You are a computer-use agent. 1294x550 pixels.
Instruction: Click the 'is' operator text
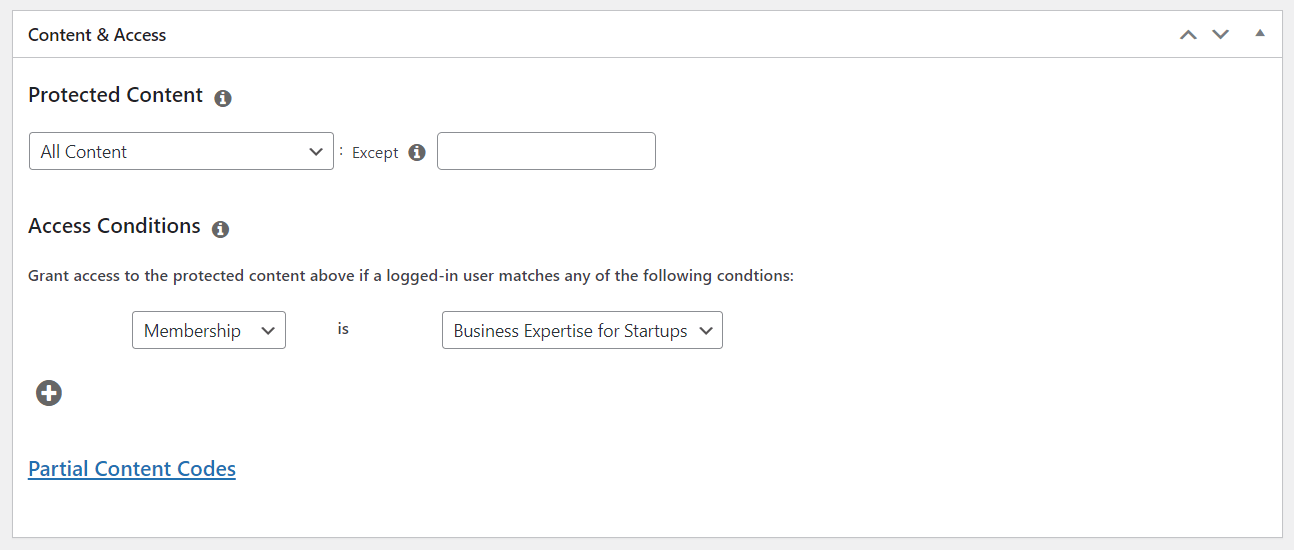[x=343, y=328]
